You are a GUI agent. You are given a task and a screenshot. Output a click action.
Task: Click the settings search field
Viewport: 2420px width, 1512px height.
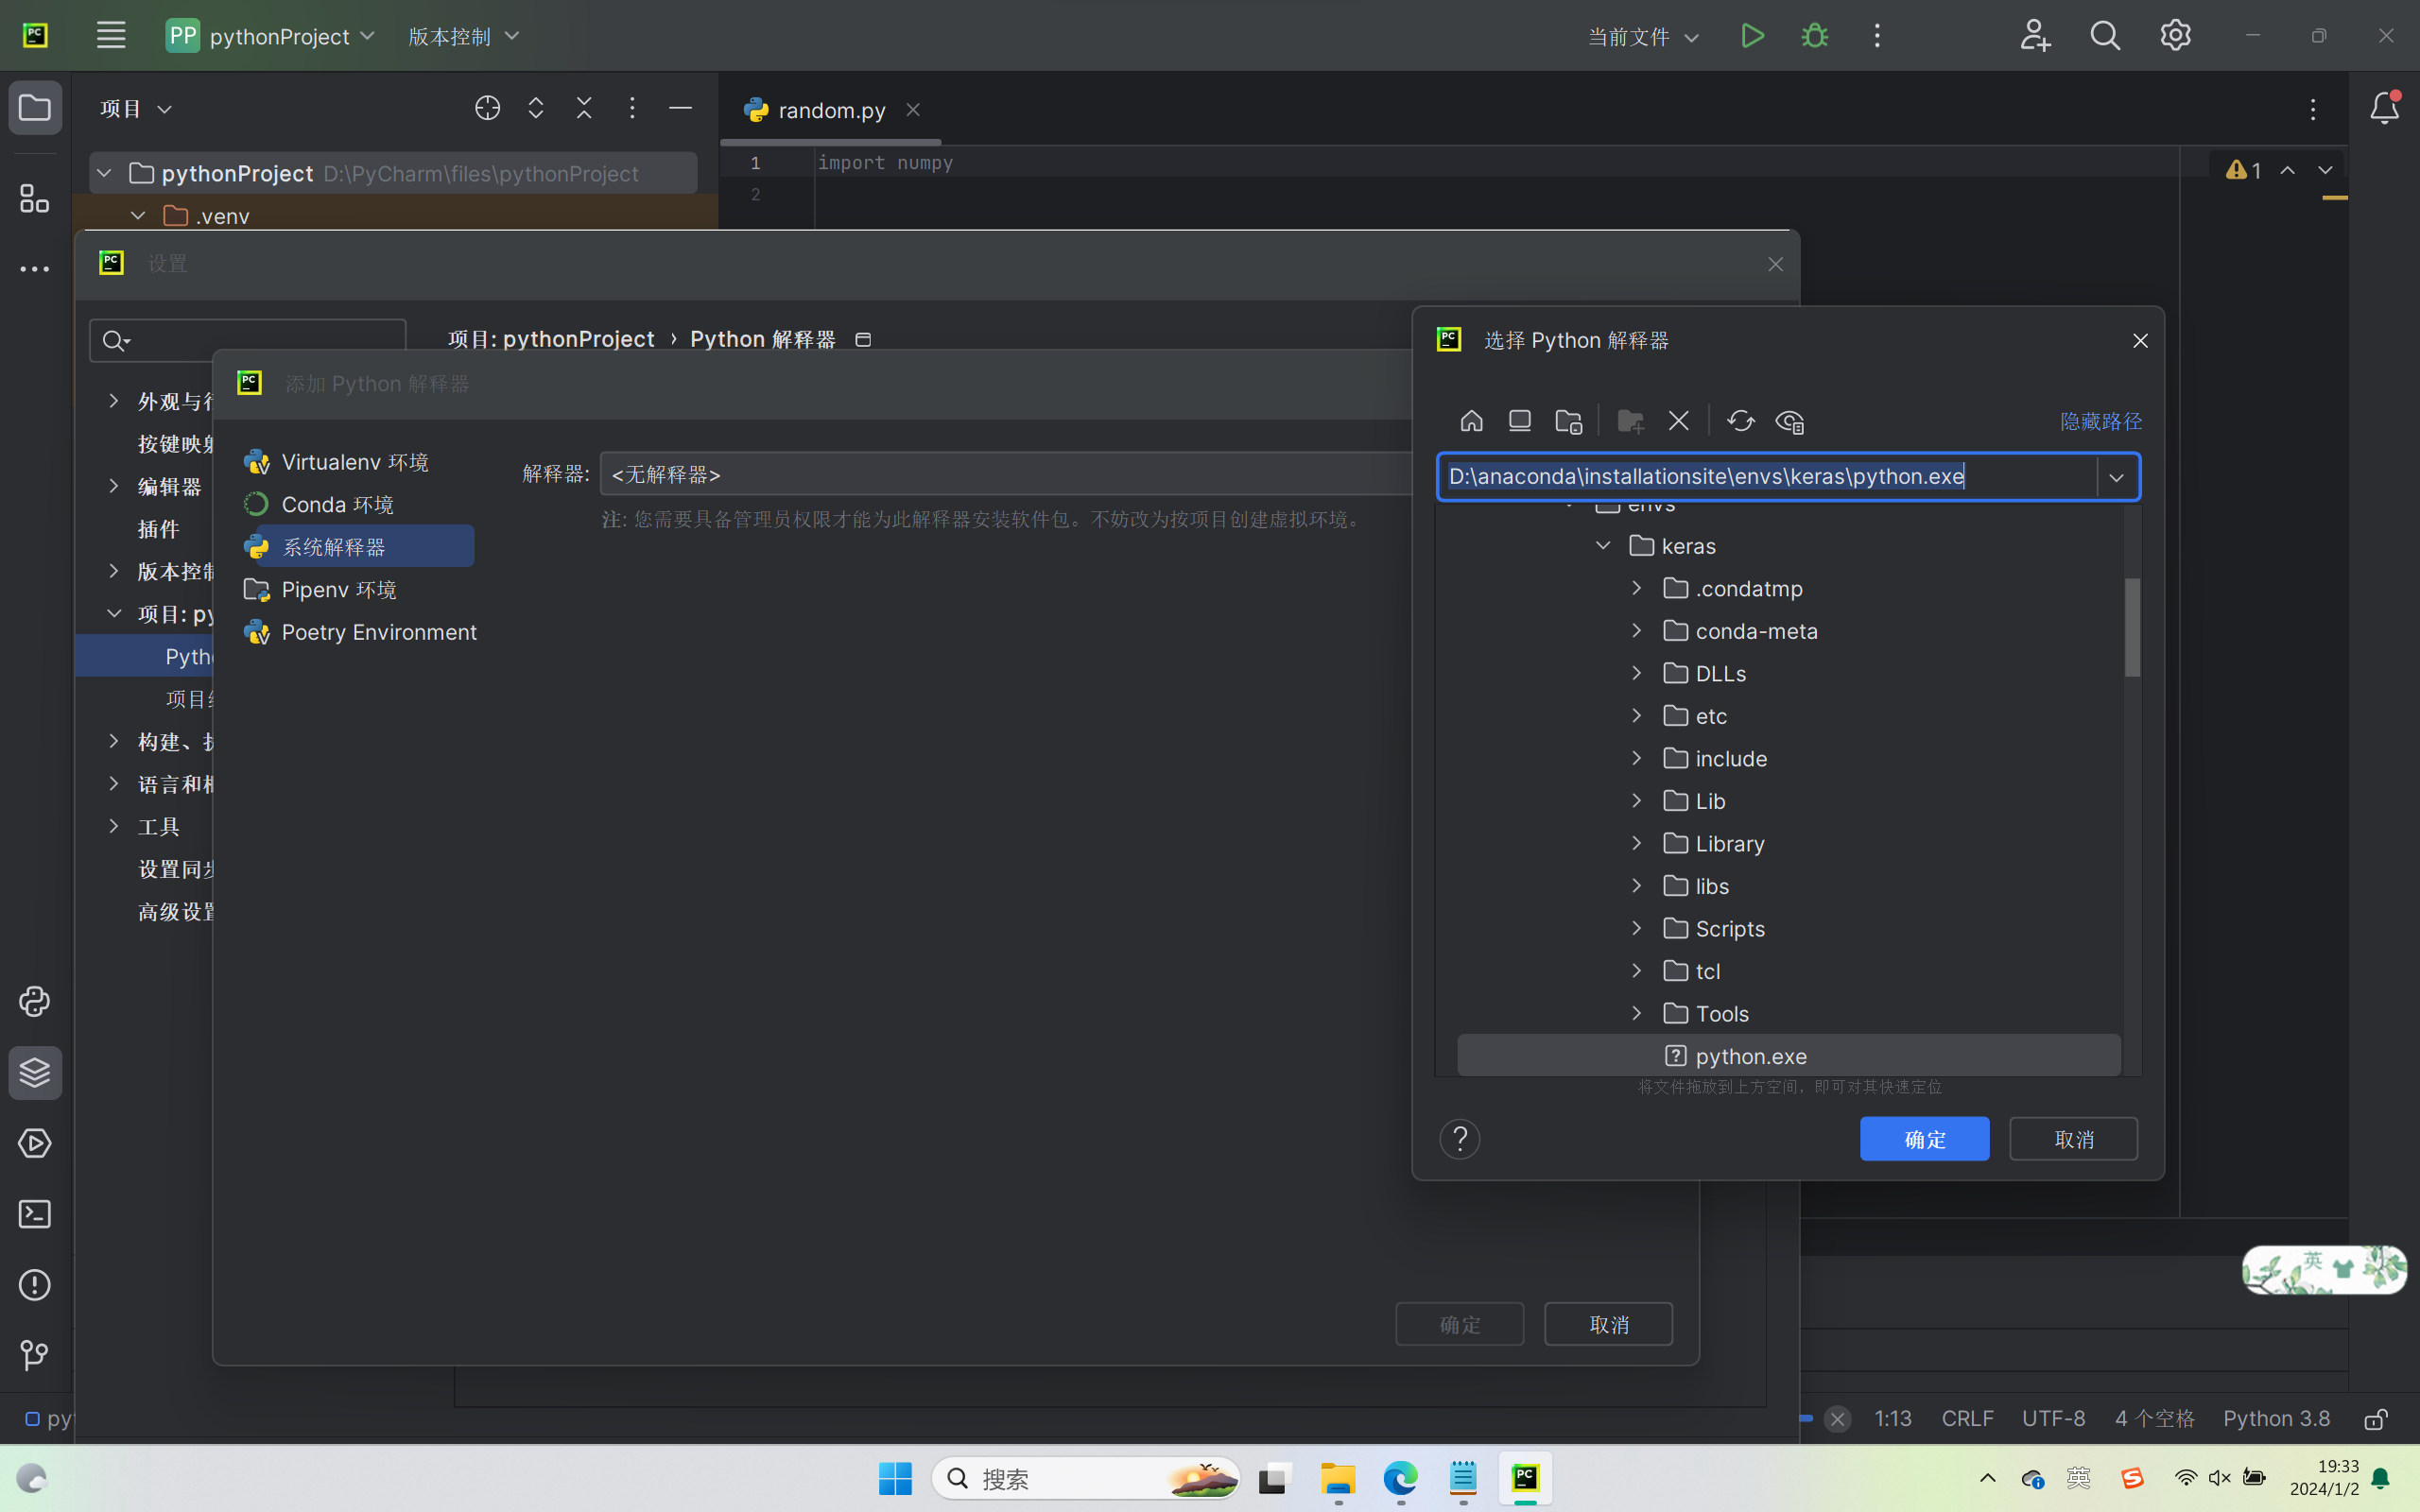248,341
